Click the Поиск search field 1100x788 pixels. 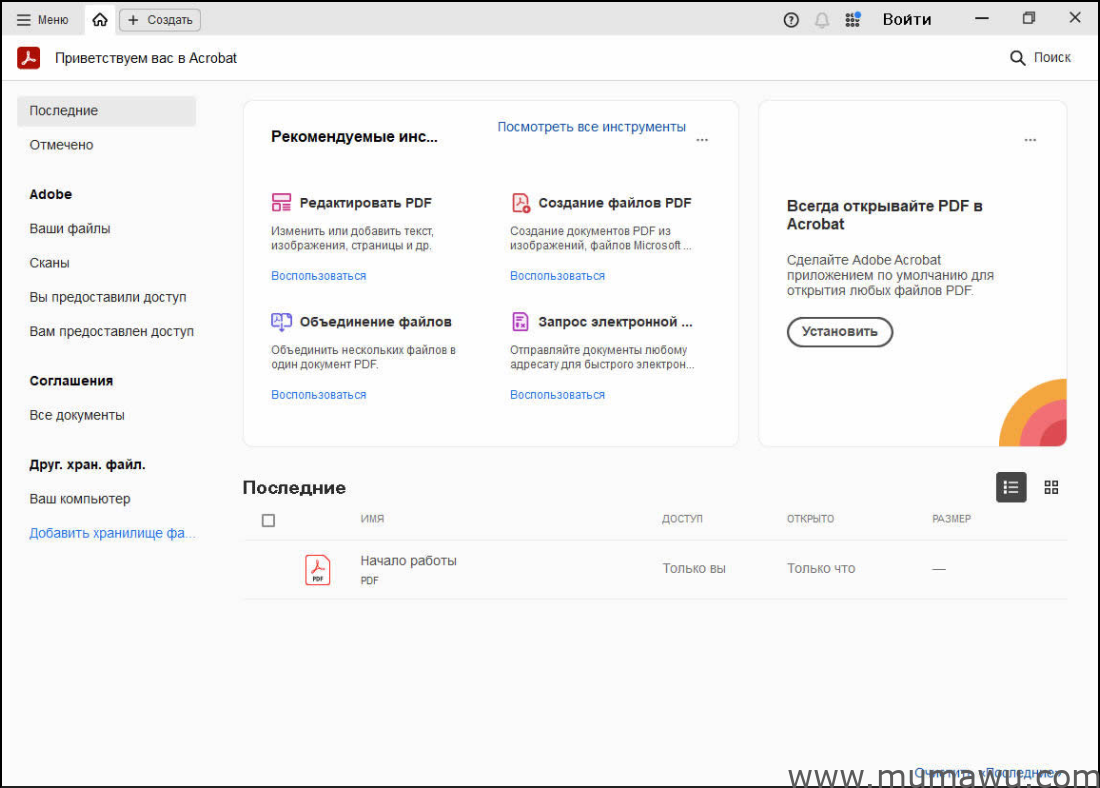(1041, 58)
